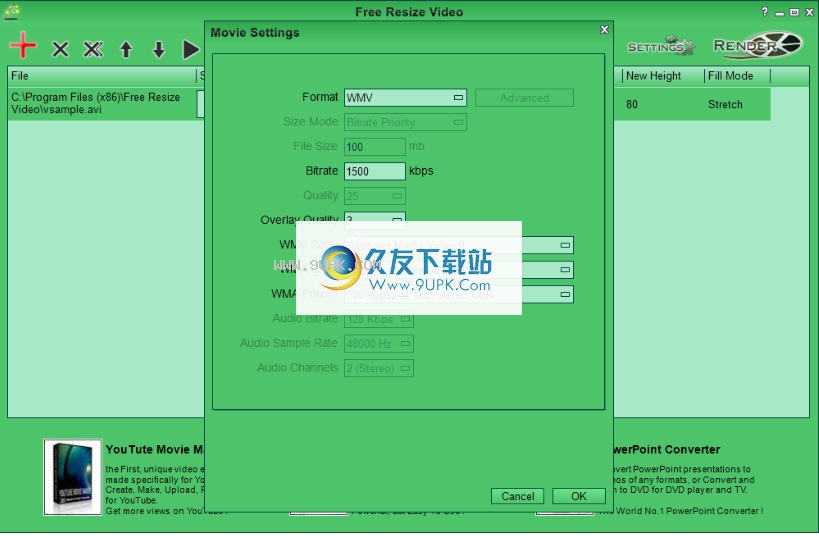Click the New Height value 80
This screenshot has width=819, height=536.
click(x=632, y=104)
